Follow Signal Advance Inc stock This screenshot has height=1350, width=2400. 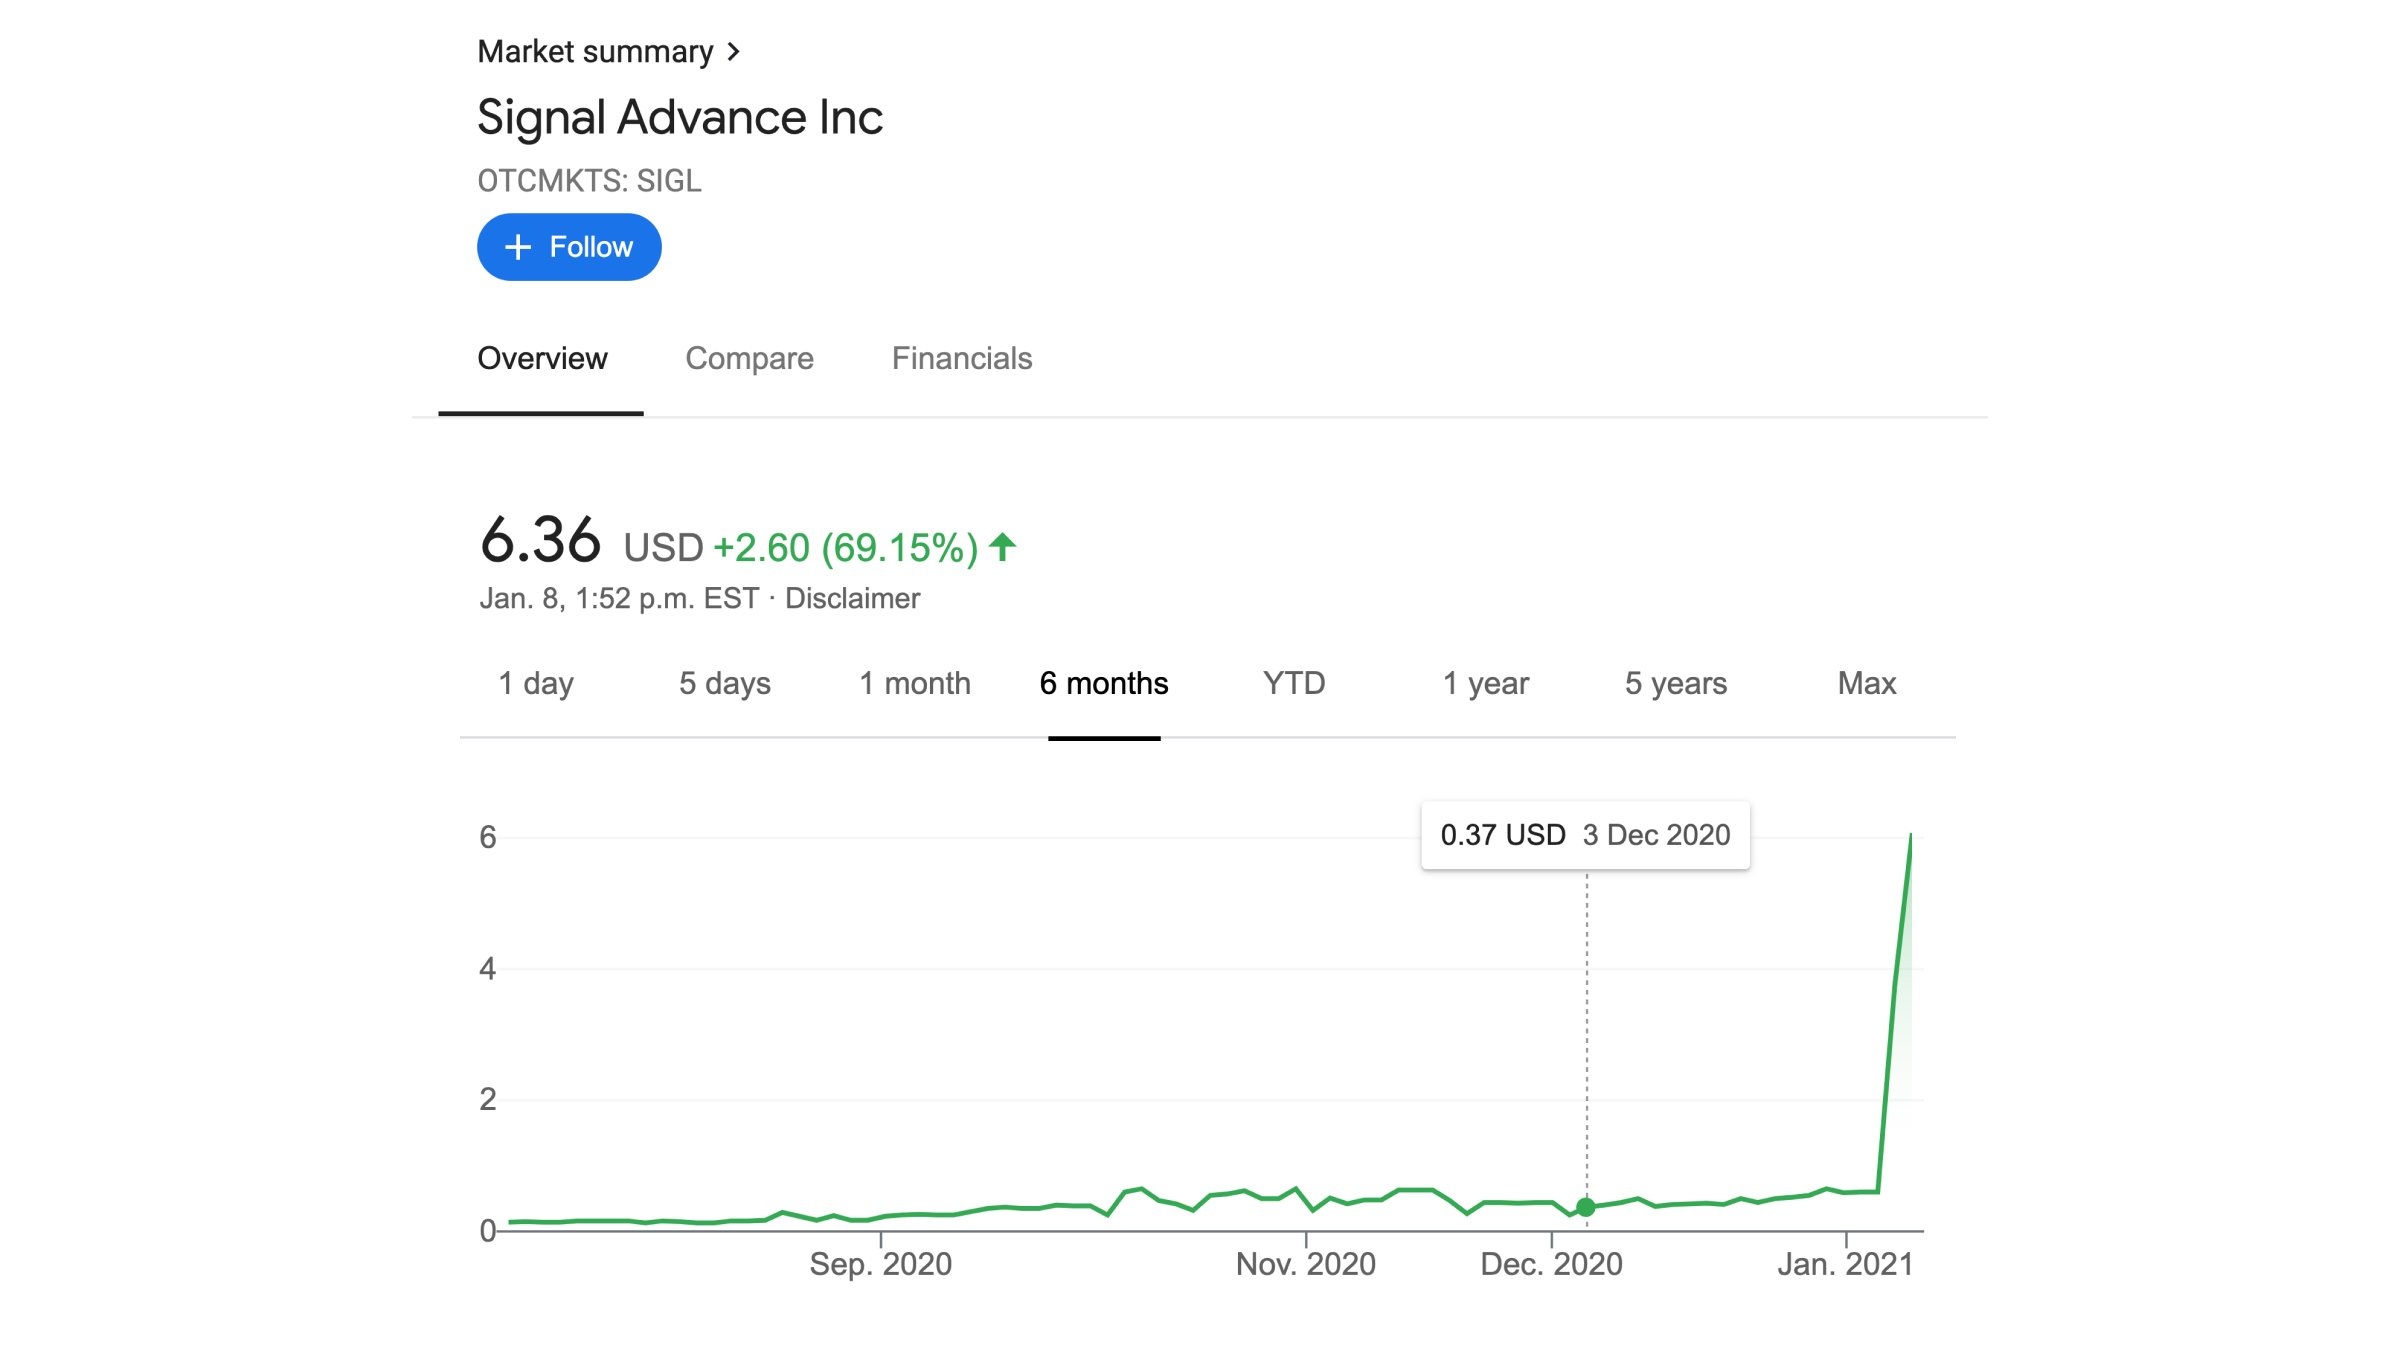(568, 246)
